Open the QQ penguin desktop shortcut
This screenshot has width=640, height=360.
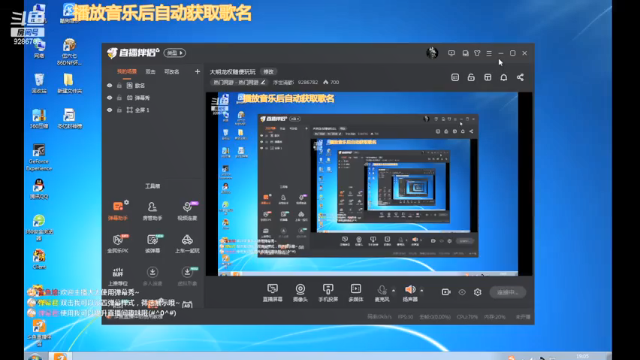click(39, 189)
